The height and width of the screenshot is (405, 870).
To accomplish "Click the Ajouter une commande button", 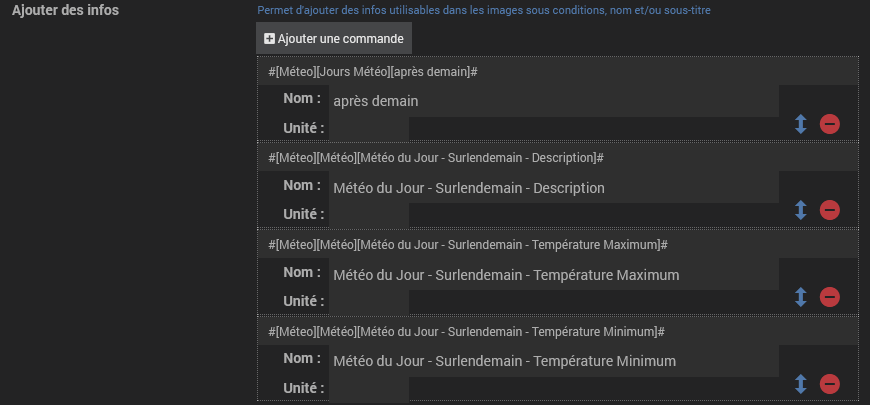I will click(334, 38).
